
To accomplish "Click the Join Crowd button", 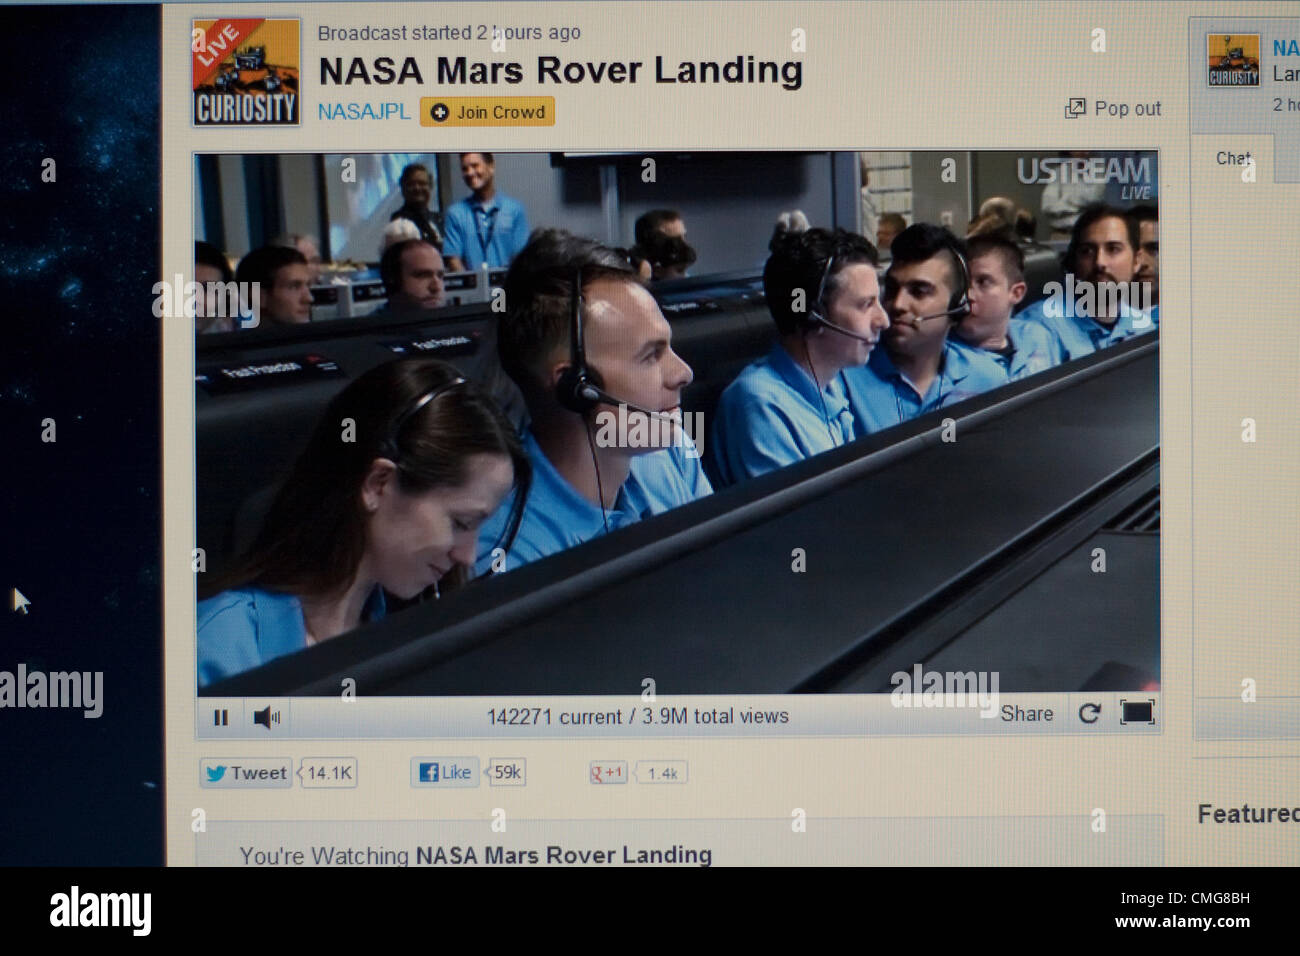I will point(487,112).
